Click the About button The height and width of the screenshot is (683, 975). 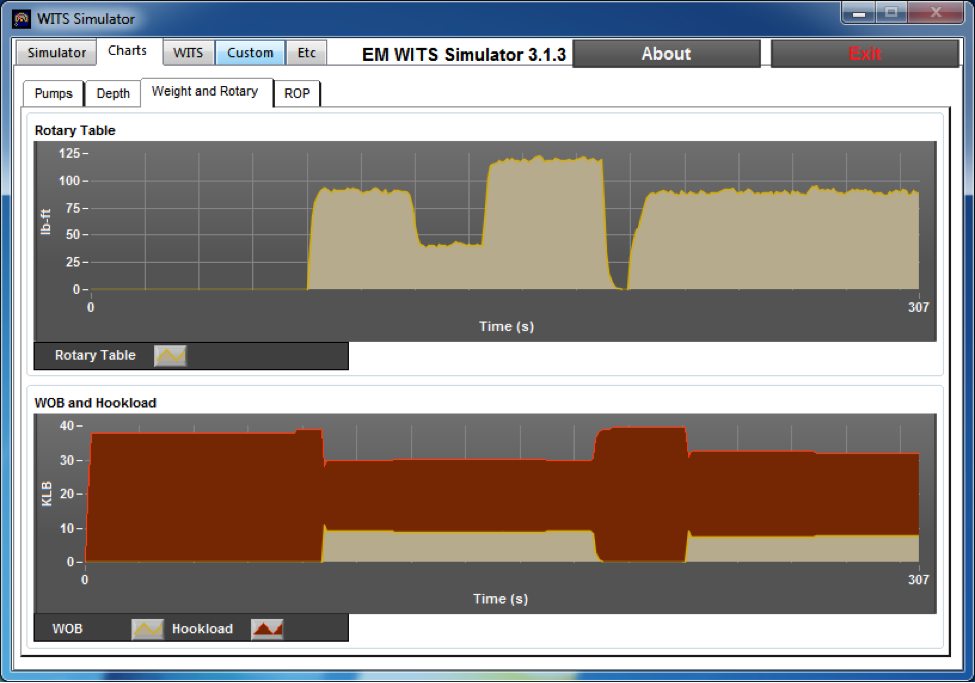point(666,53)
